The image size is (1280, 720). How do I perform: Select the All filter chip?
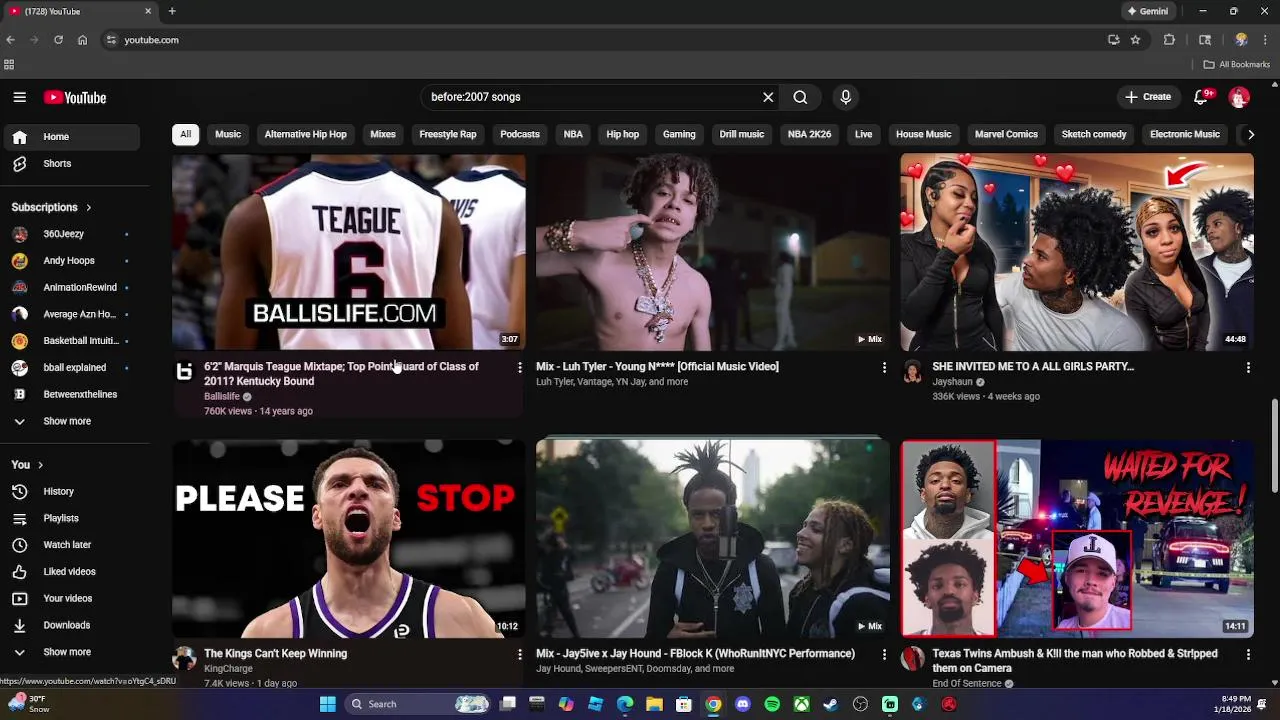click(x=185, y=134)
